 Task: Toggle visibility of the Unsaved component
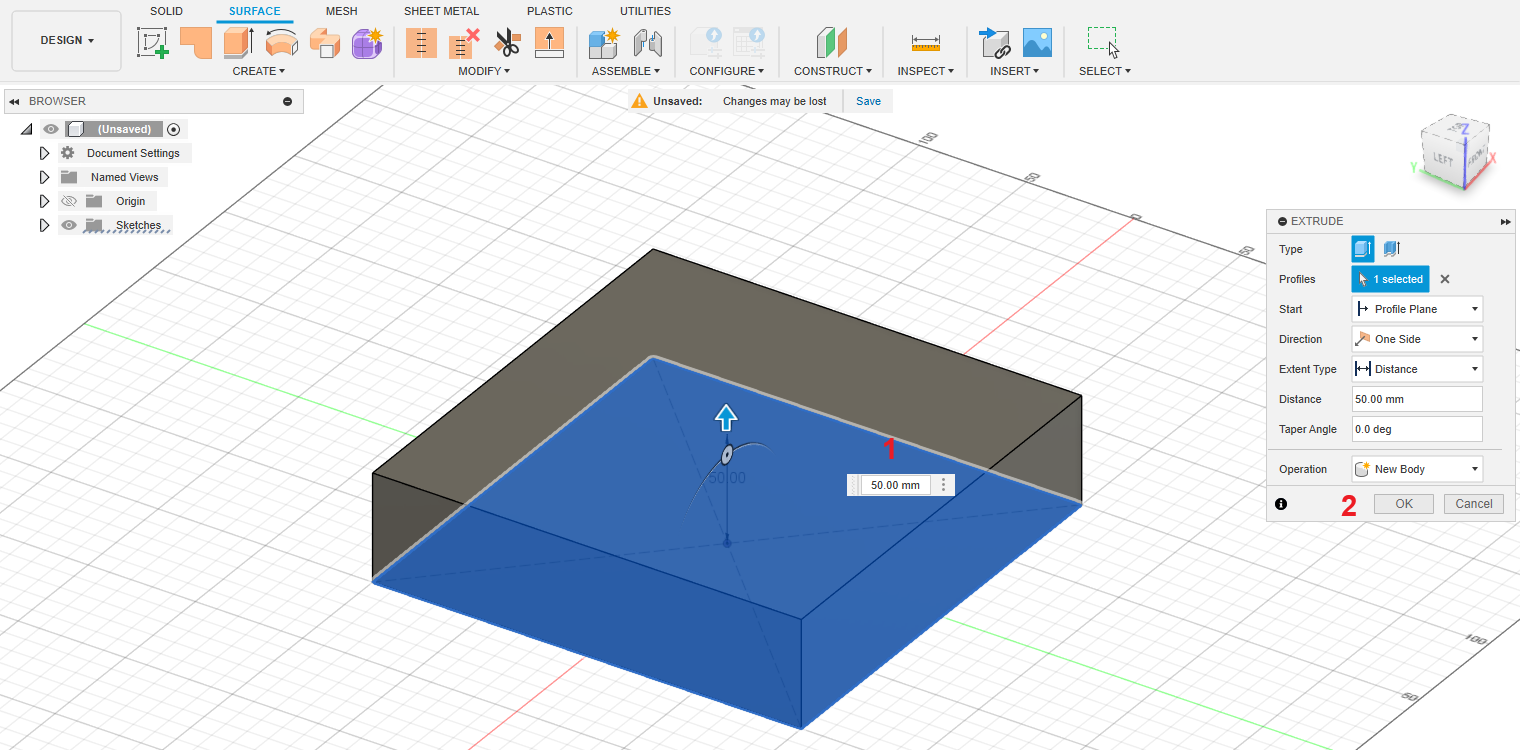[51, 129]
